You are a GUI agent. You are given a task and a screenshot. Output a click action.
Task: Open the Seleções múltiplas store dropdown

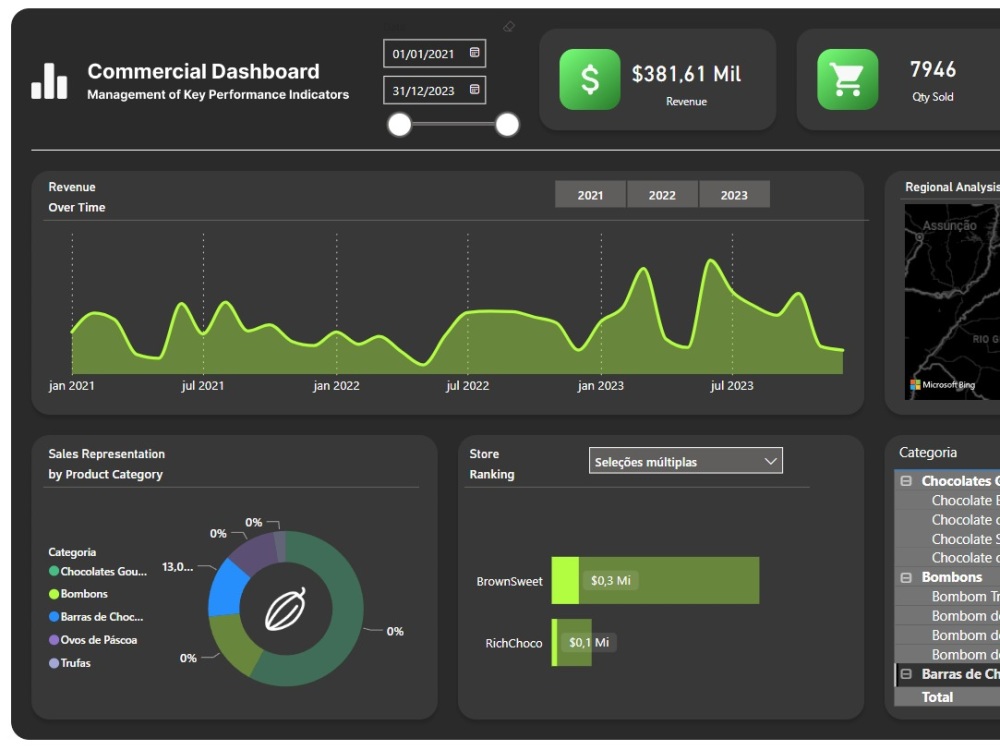[686, 461]
